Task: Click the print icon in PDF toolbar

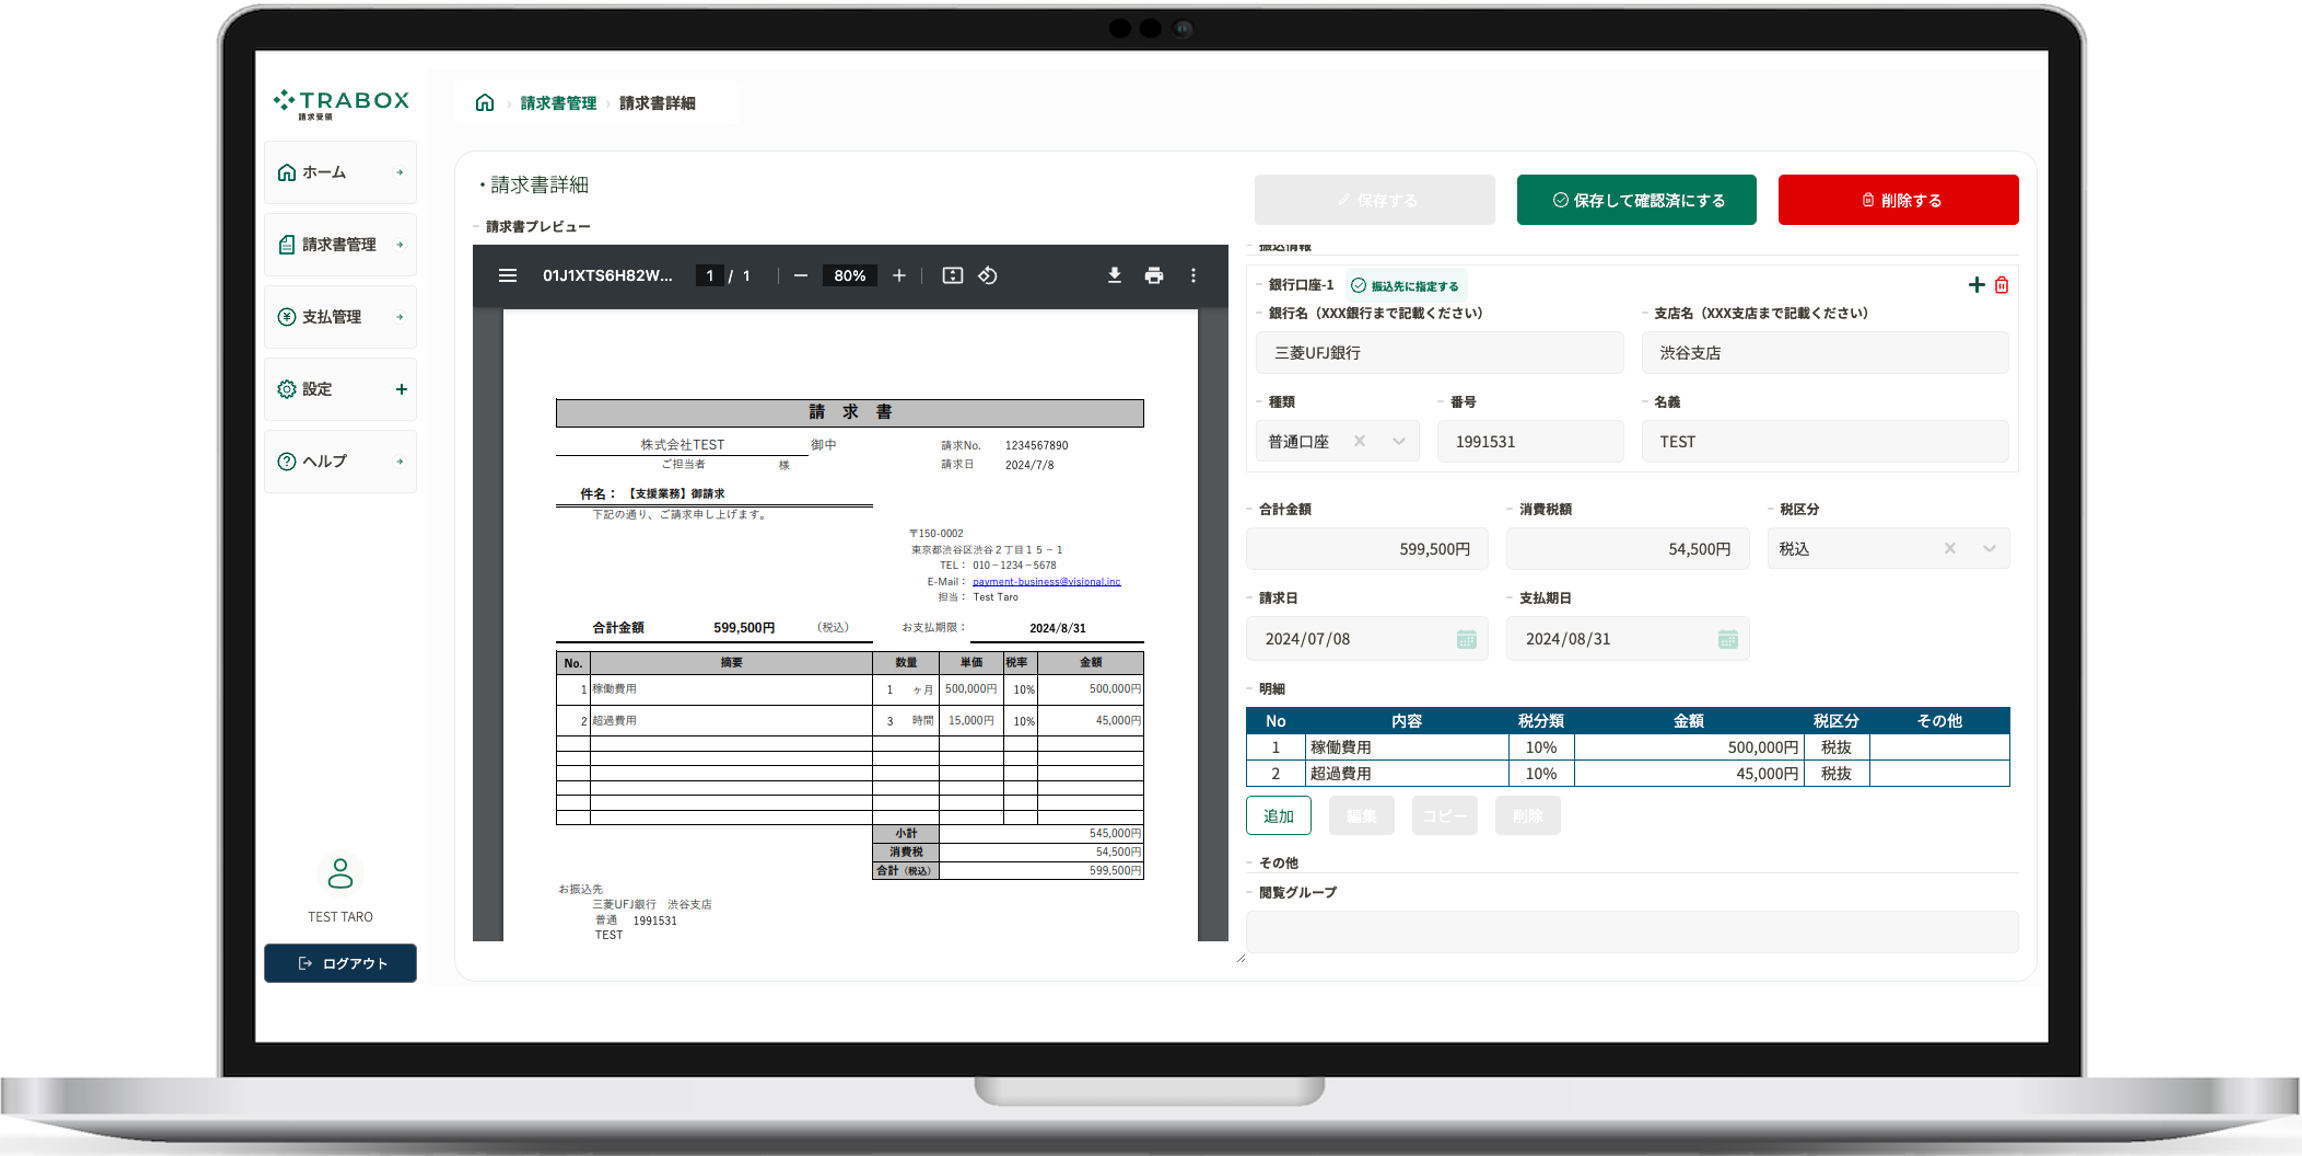Action: click(x=1154, y=275)
